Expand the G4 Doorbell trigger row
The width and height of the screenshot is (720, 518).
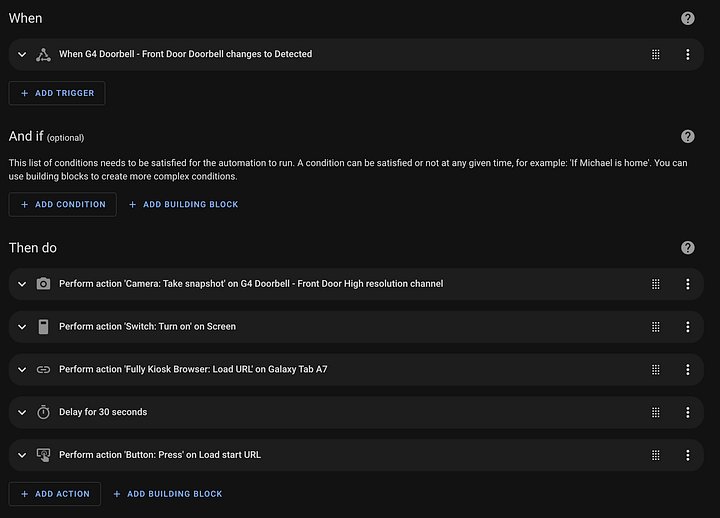pyautogui.click(x=22, y=55)
